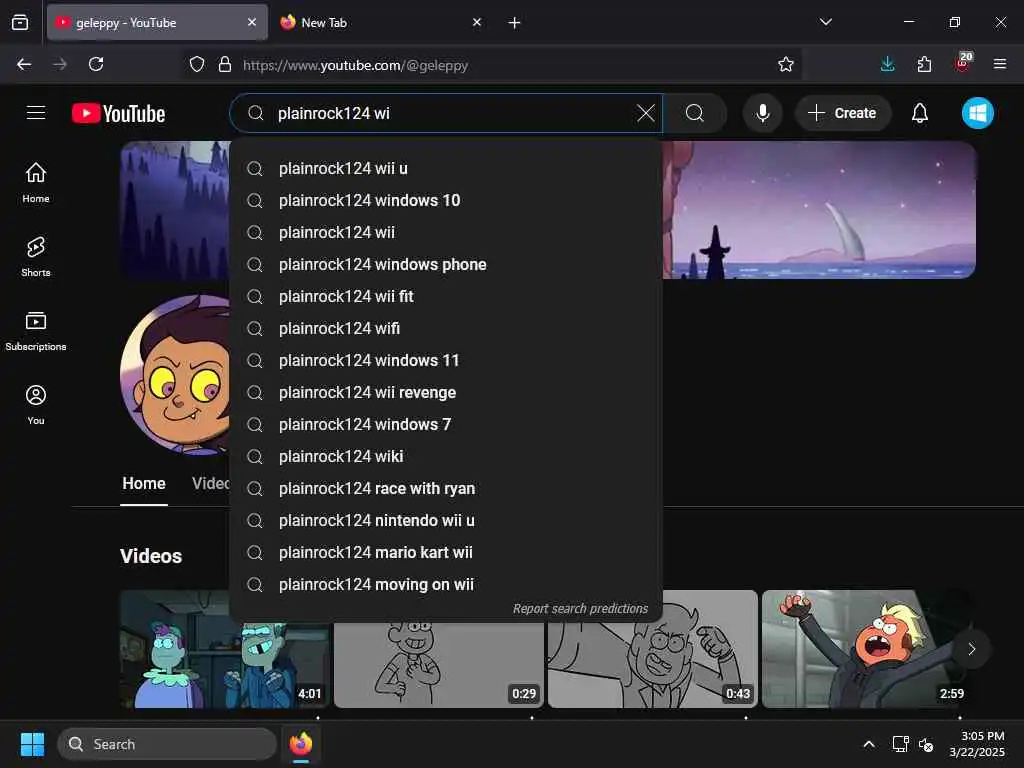Show hidden system tray icons
1024x768 pixels.
[x=869, y=744]
